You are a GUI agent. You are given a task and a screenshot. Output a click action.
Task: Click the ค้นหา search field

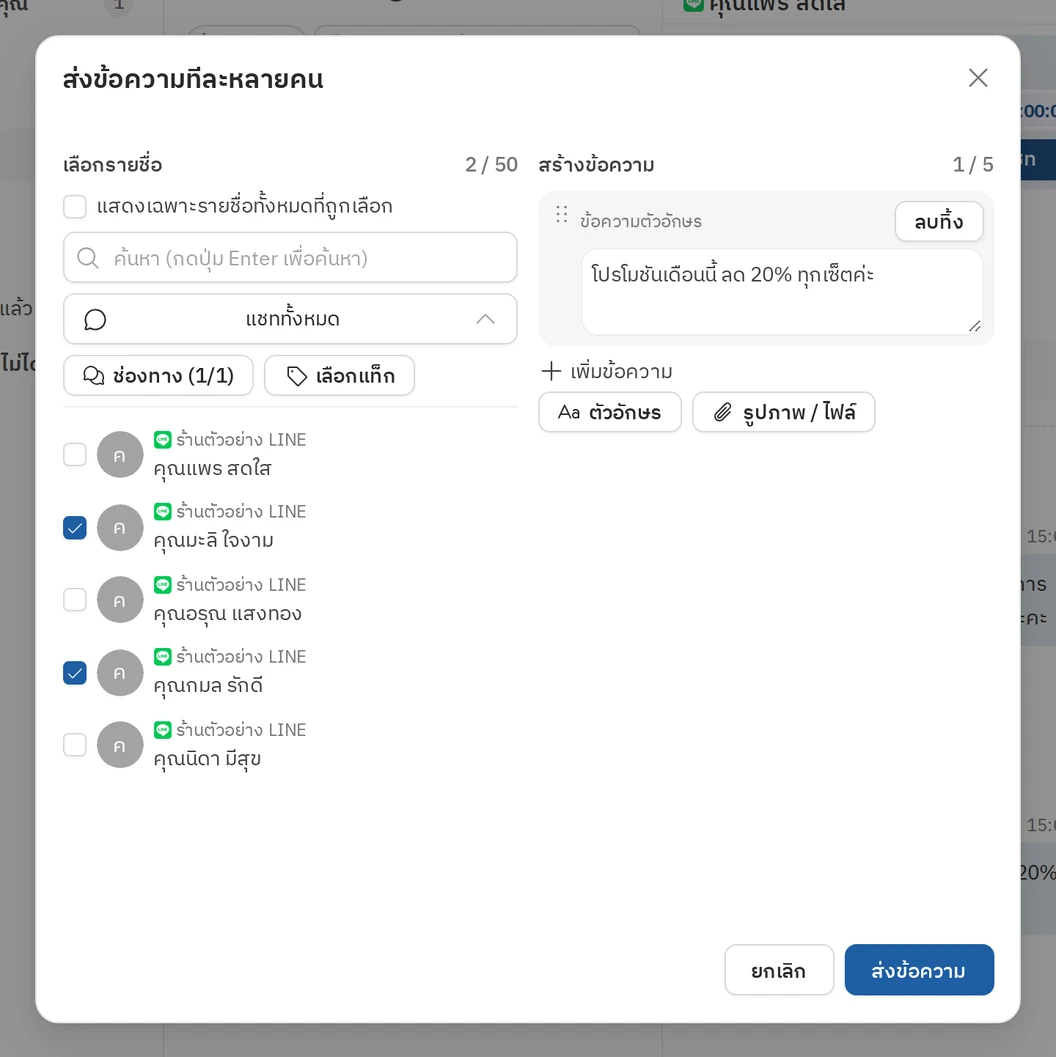(x=290, y=258)
